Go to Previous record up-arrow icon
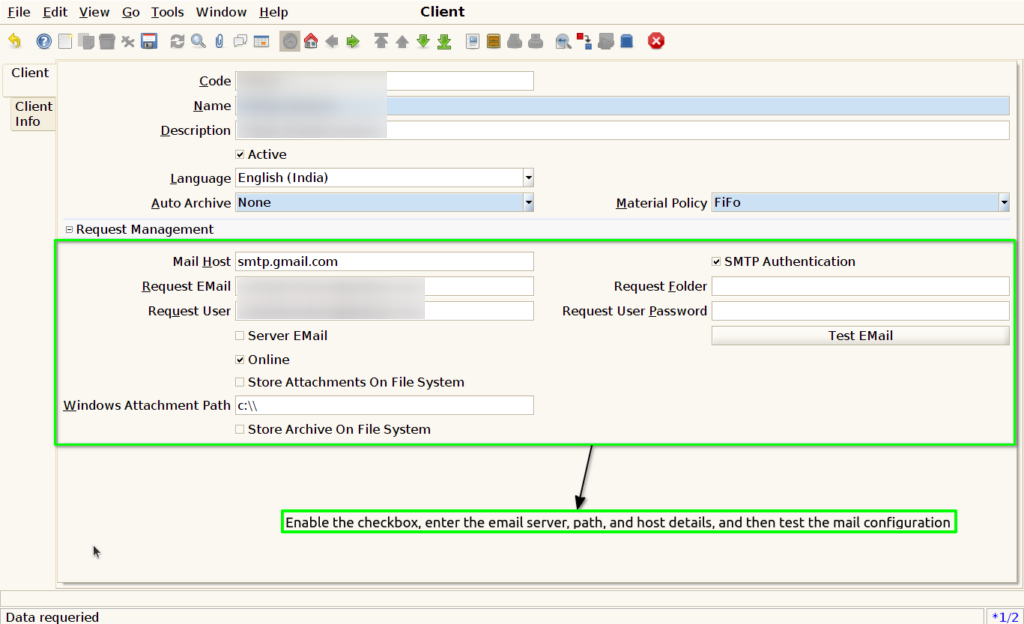Viewport: 1024px width, 624px height. pos(402,41)
